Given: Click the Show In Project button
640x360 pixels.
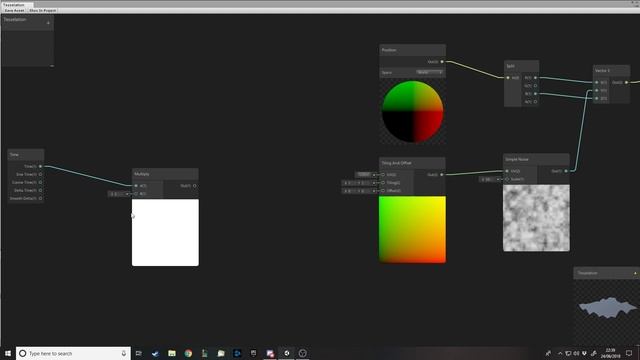Looking at the screenshot, I should point(42,10).
